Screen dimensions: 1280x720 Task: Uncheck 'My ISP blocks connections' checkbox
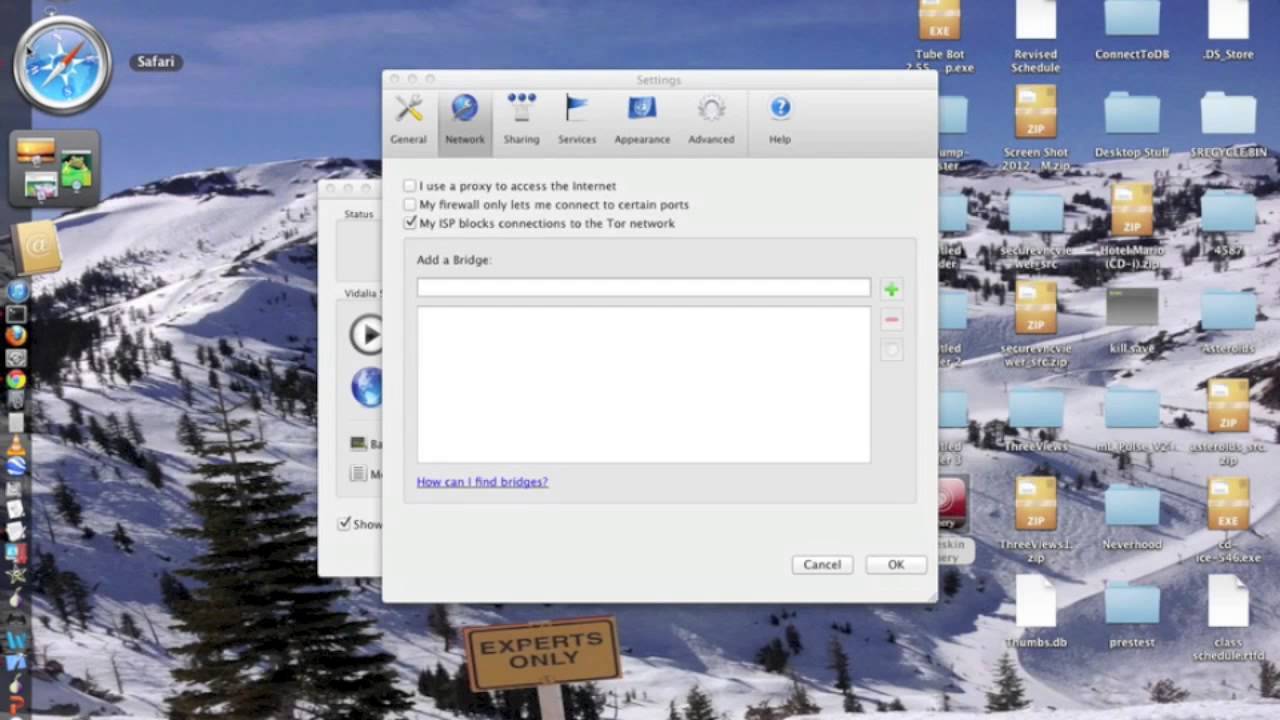(x=410, y=223)
